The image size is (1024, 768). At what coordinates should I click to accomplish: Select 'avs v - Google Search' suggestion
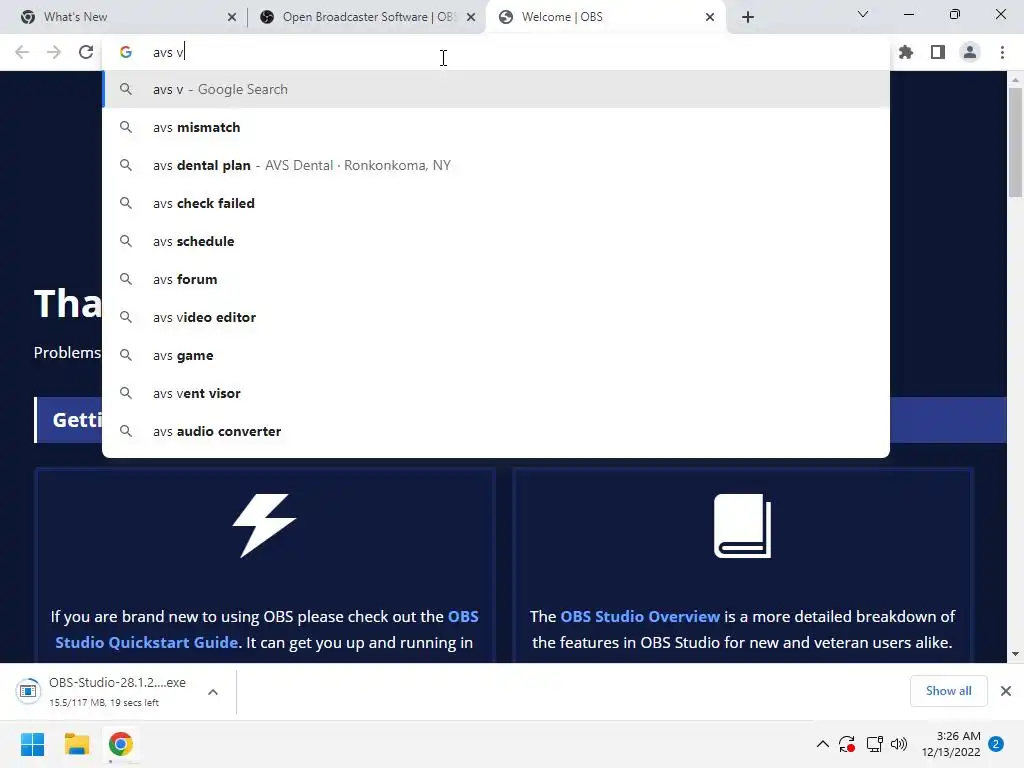tap(496, 89)
